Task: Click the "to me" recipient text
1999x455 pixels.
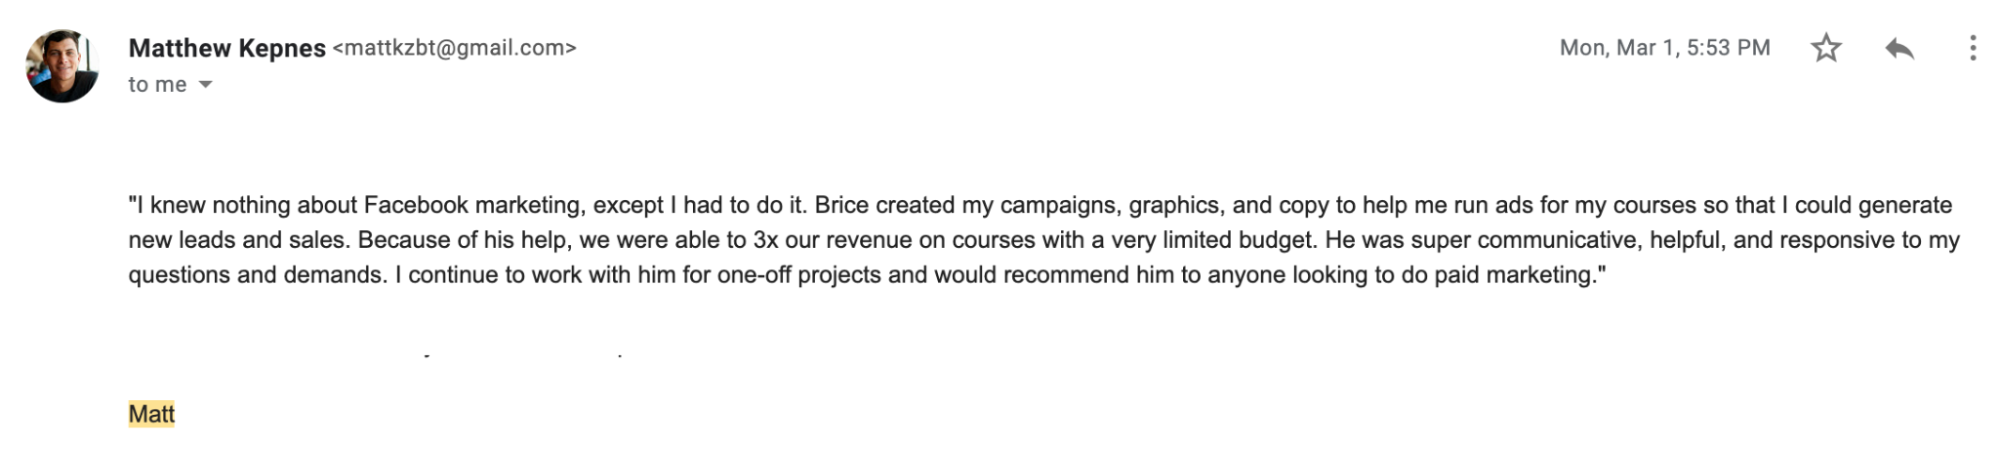Action: coord(157,85)
